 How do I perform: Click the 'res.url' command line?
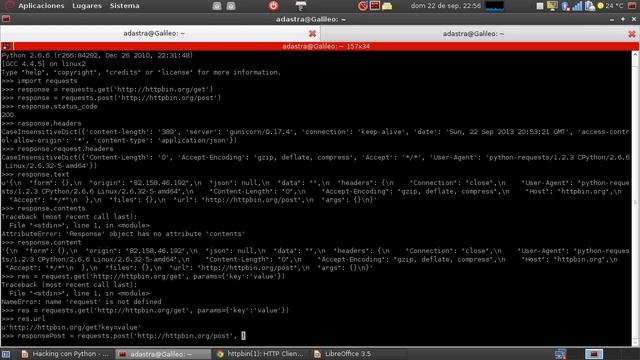(x=23, y=319)
